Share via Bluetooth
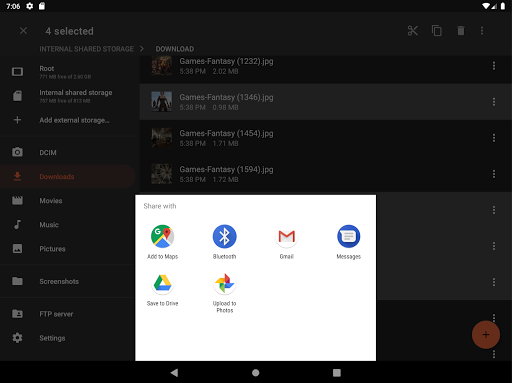Viewport: 512px width, 383px height. coord(224,242)
